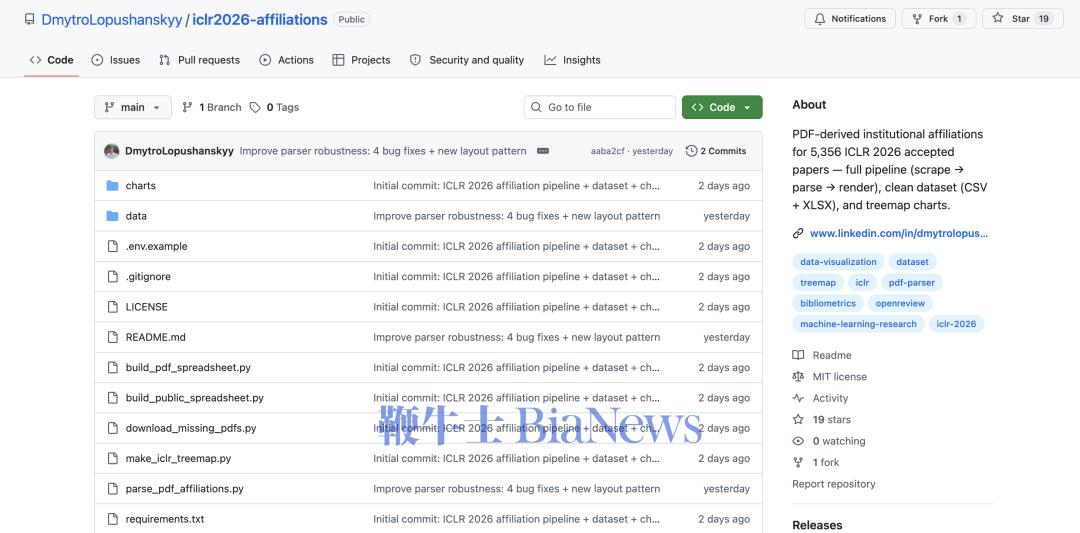This screenshot has height=533, width=1080.
Task: Click the clock history icon beside 2 Commits
Action: tap(692, 151)
